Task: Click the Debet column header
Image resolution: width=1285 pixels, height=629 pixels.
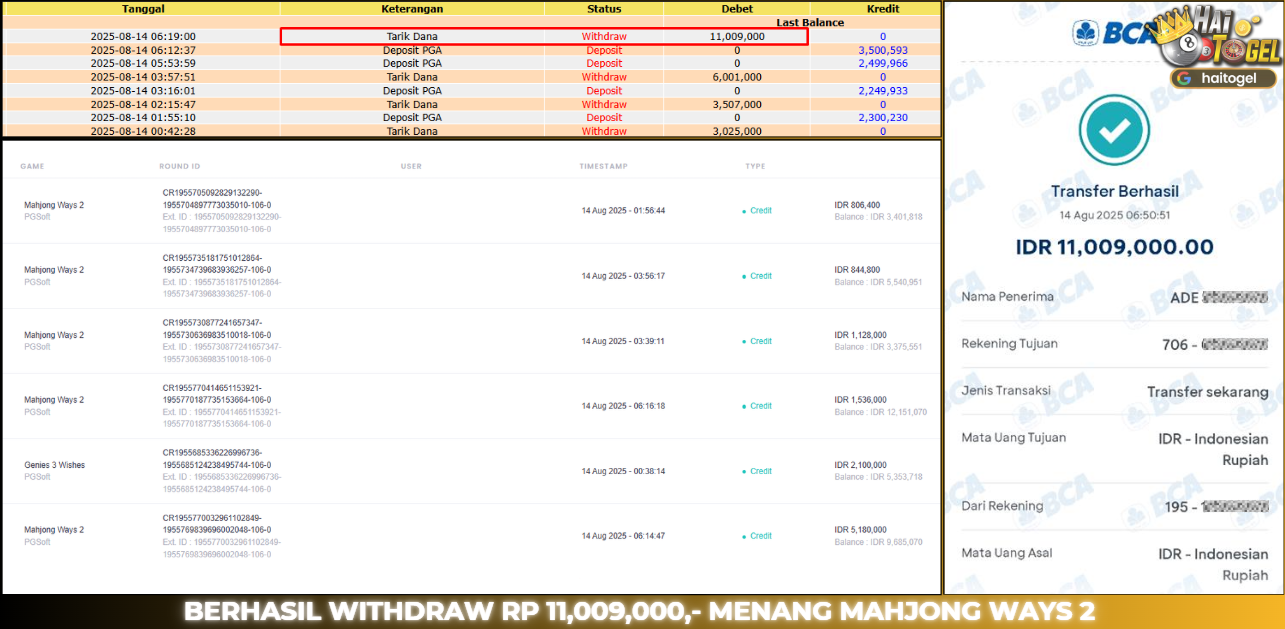Action: 737,9
